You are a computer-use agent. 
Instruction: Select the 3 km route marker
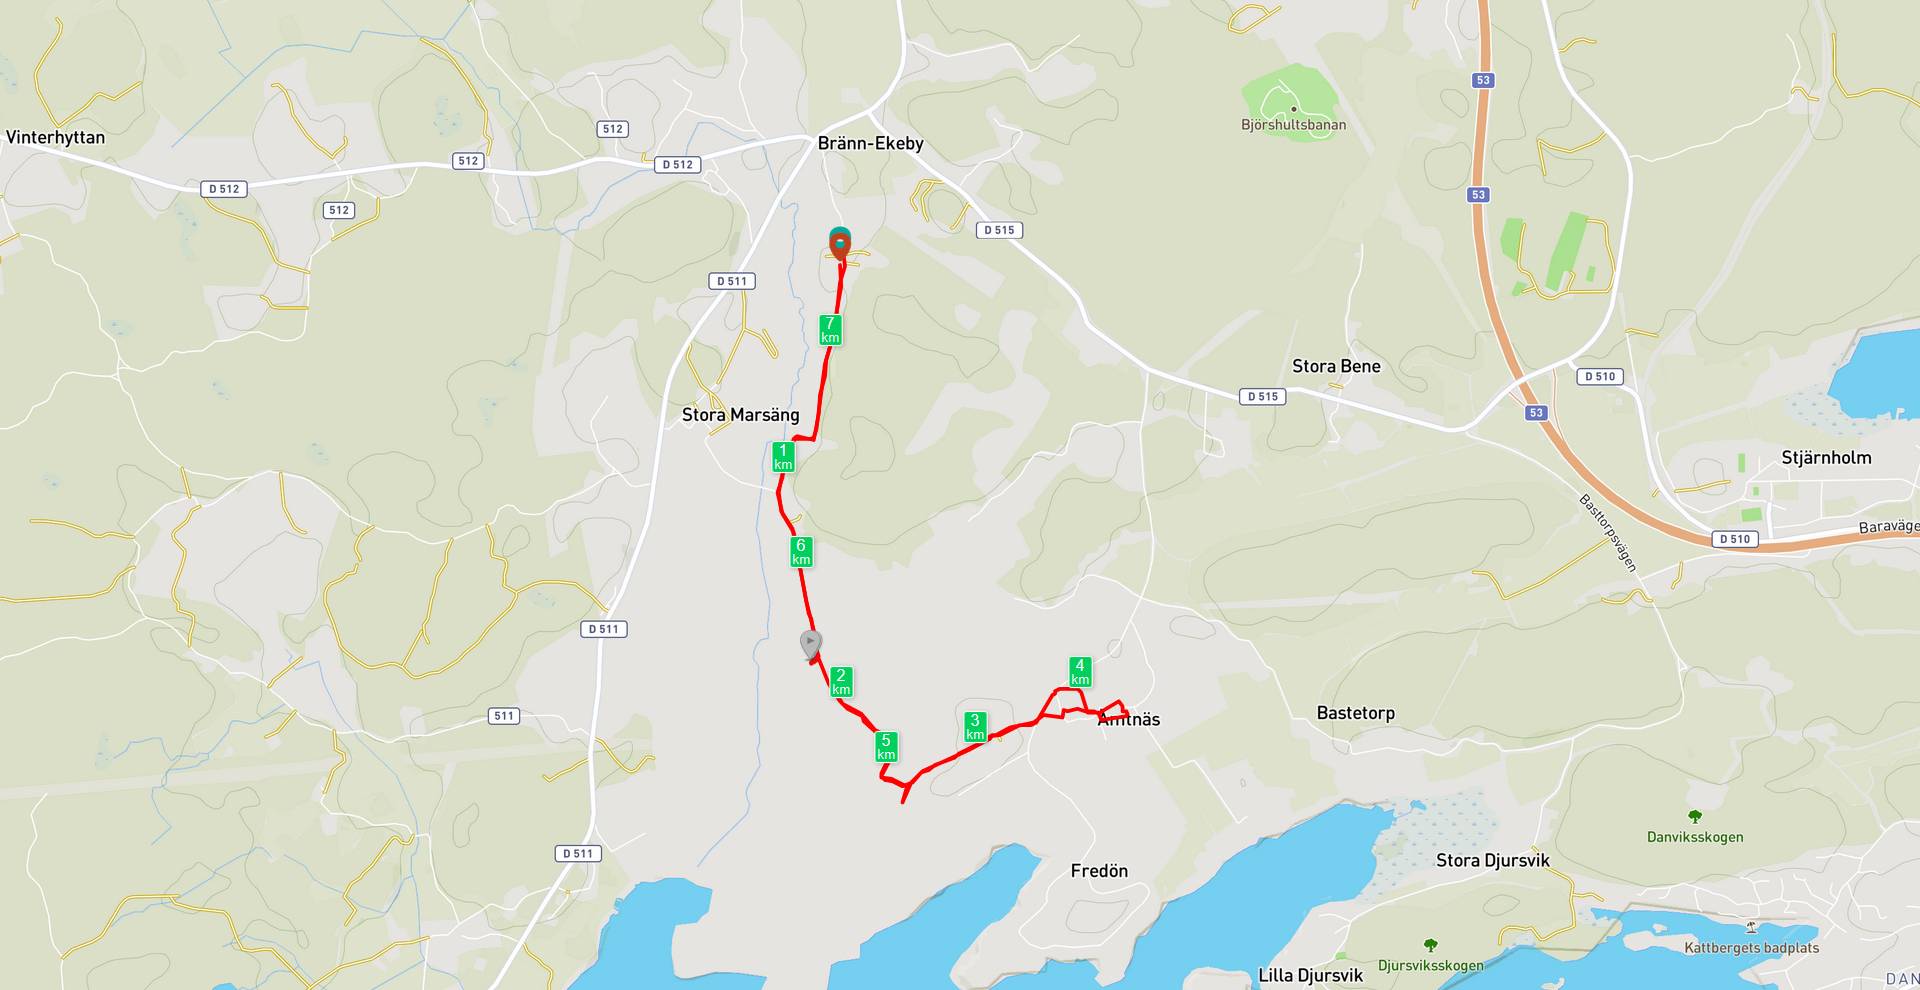[975, 727]
